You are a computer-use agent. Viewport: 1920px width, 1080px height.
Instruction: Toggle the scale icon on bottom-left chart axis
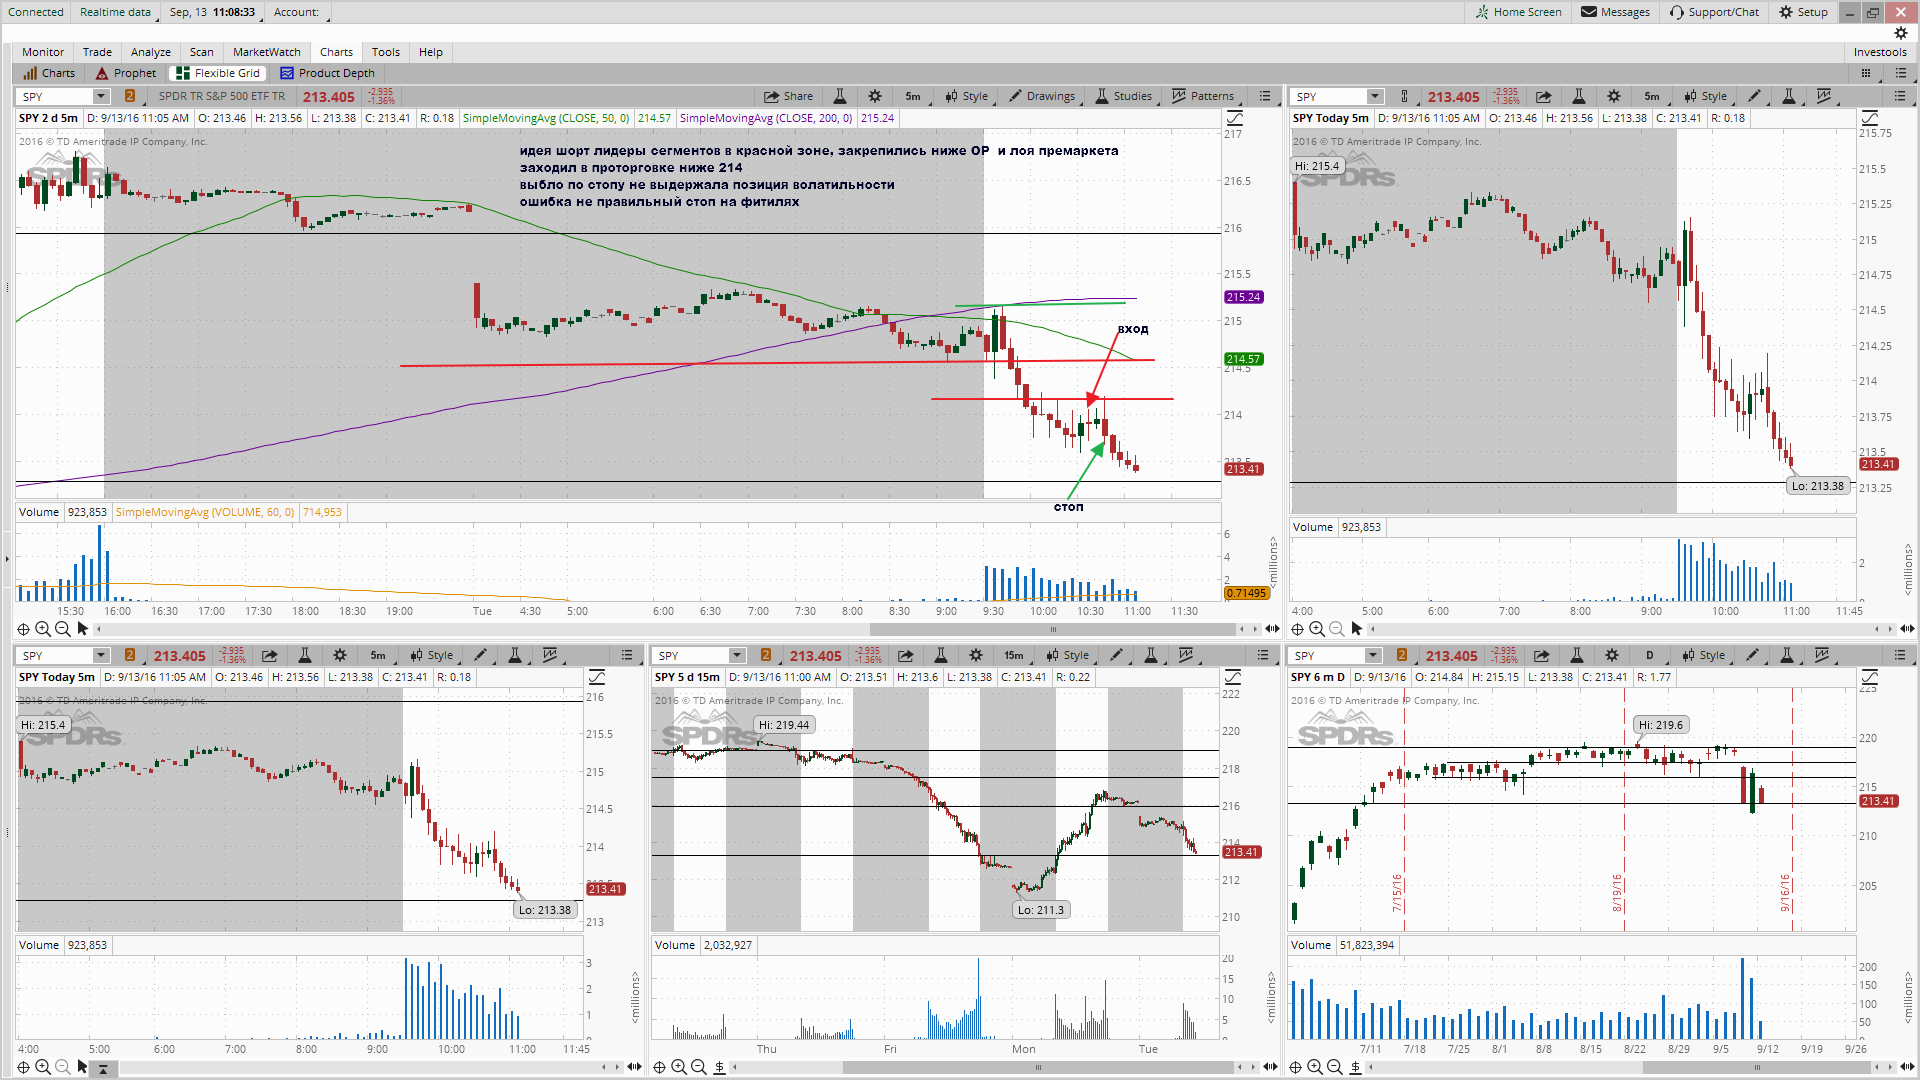coord(597,677)
